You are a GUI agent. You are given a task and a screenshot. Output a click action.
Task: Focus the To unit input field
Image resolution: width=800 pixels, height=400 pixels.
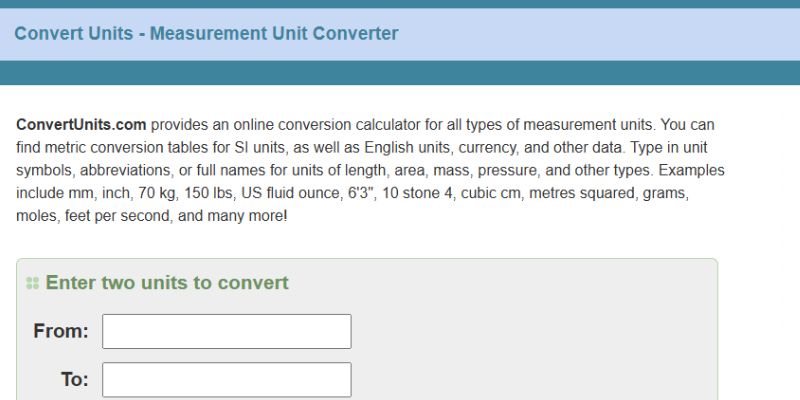(x=226, y=380)
